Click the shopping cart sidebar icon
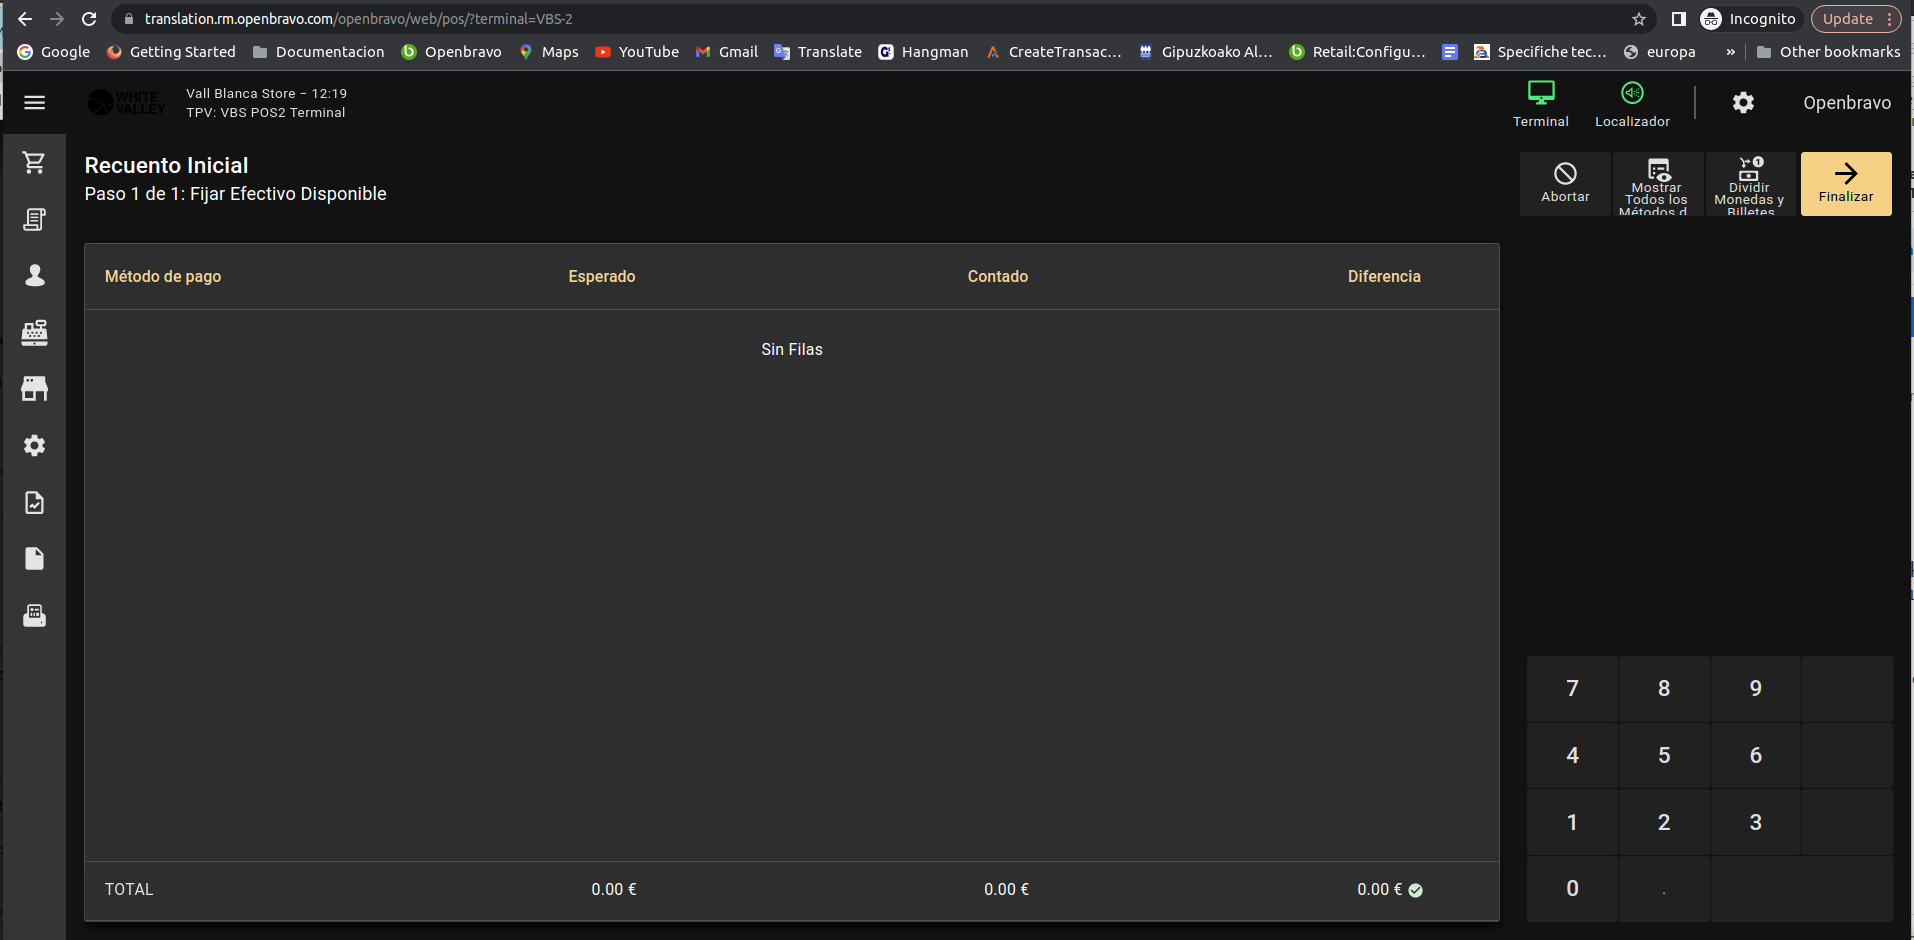1914x940 pixels. tap(34, 163)
